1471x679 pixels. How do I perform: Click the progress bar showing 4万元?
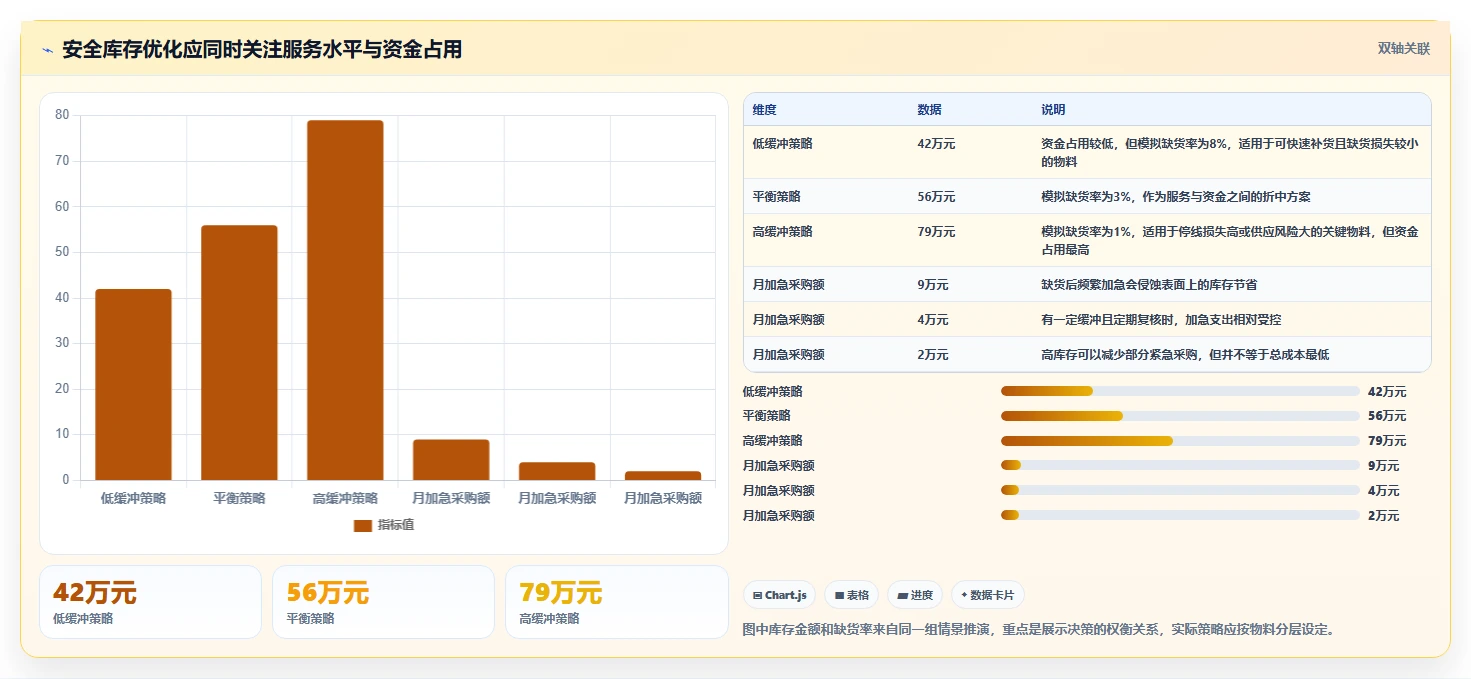(x=1180, y=490)
